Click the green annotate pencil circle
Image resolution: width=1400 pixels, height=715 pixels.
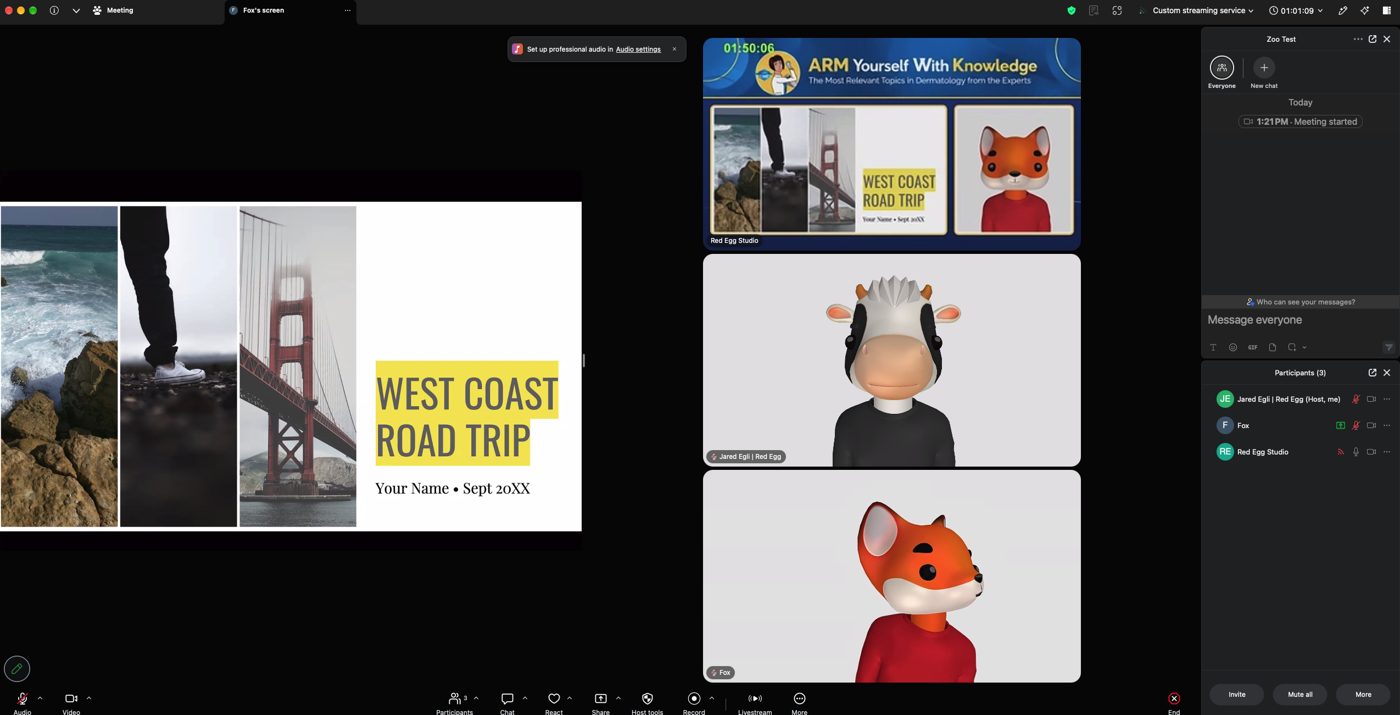[17, 668]
